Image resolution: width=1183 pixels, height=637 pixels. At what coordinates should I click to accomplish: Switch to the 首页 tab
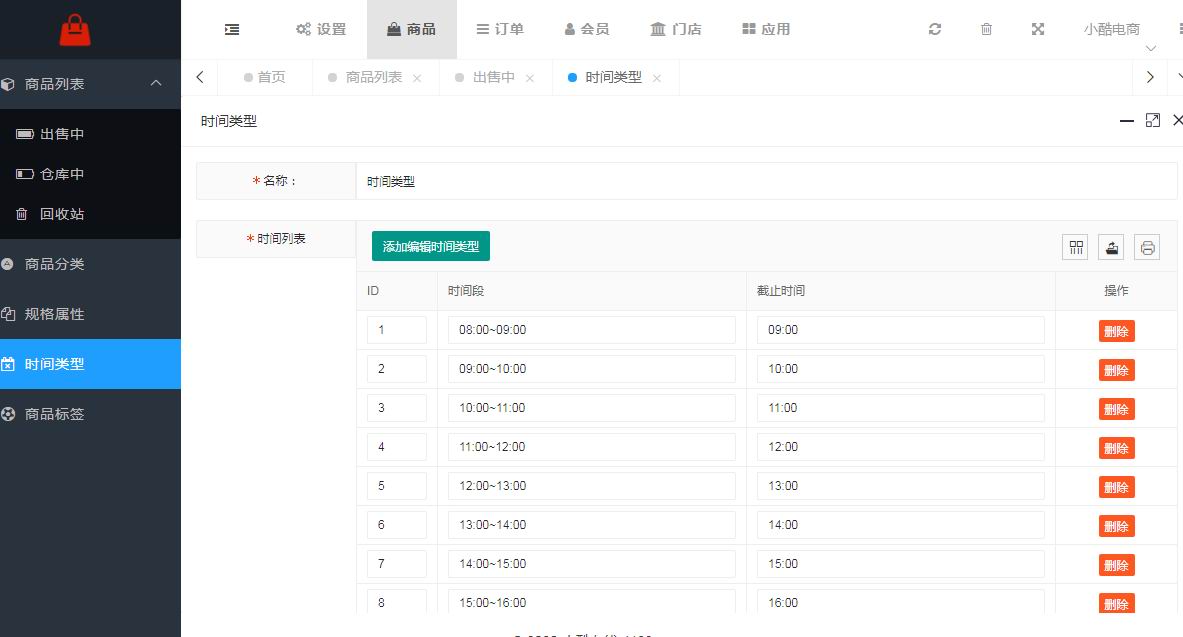(265, 77)
